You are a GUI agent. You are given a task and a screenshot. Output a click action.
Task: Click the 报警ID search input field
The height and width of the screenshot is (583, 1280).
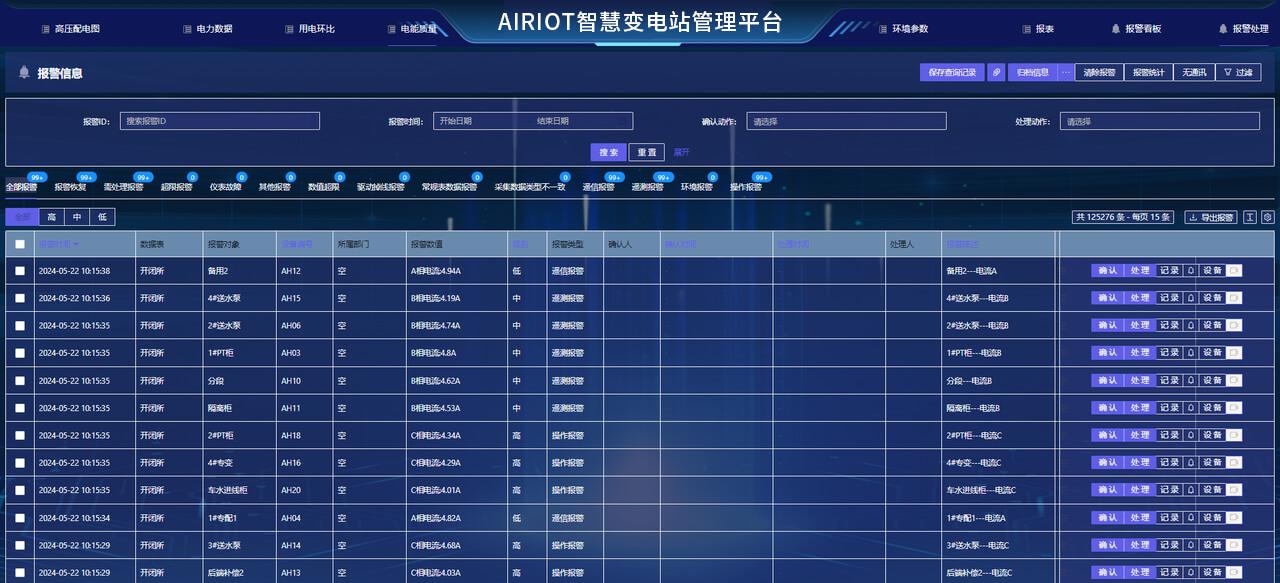(x=220, y=121)
